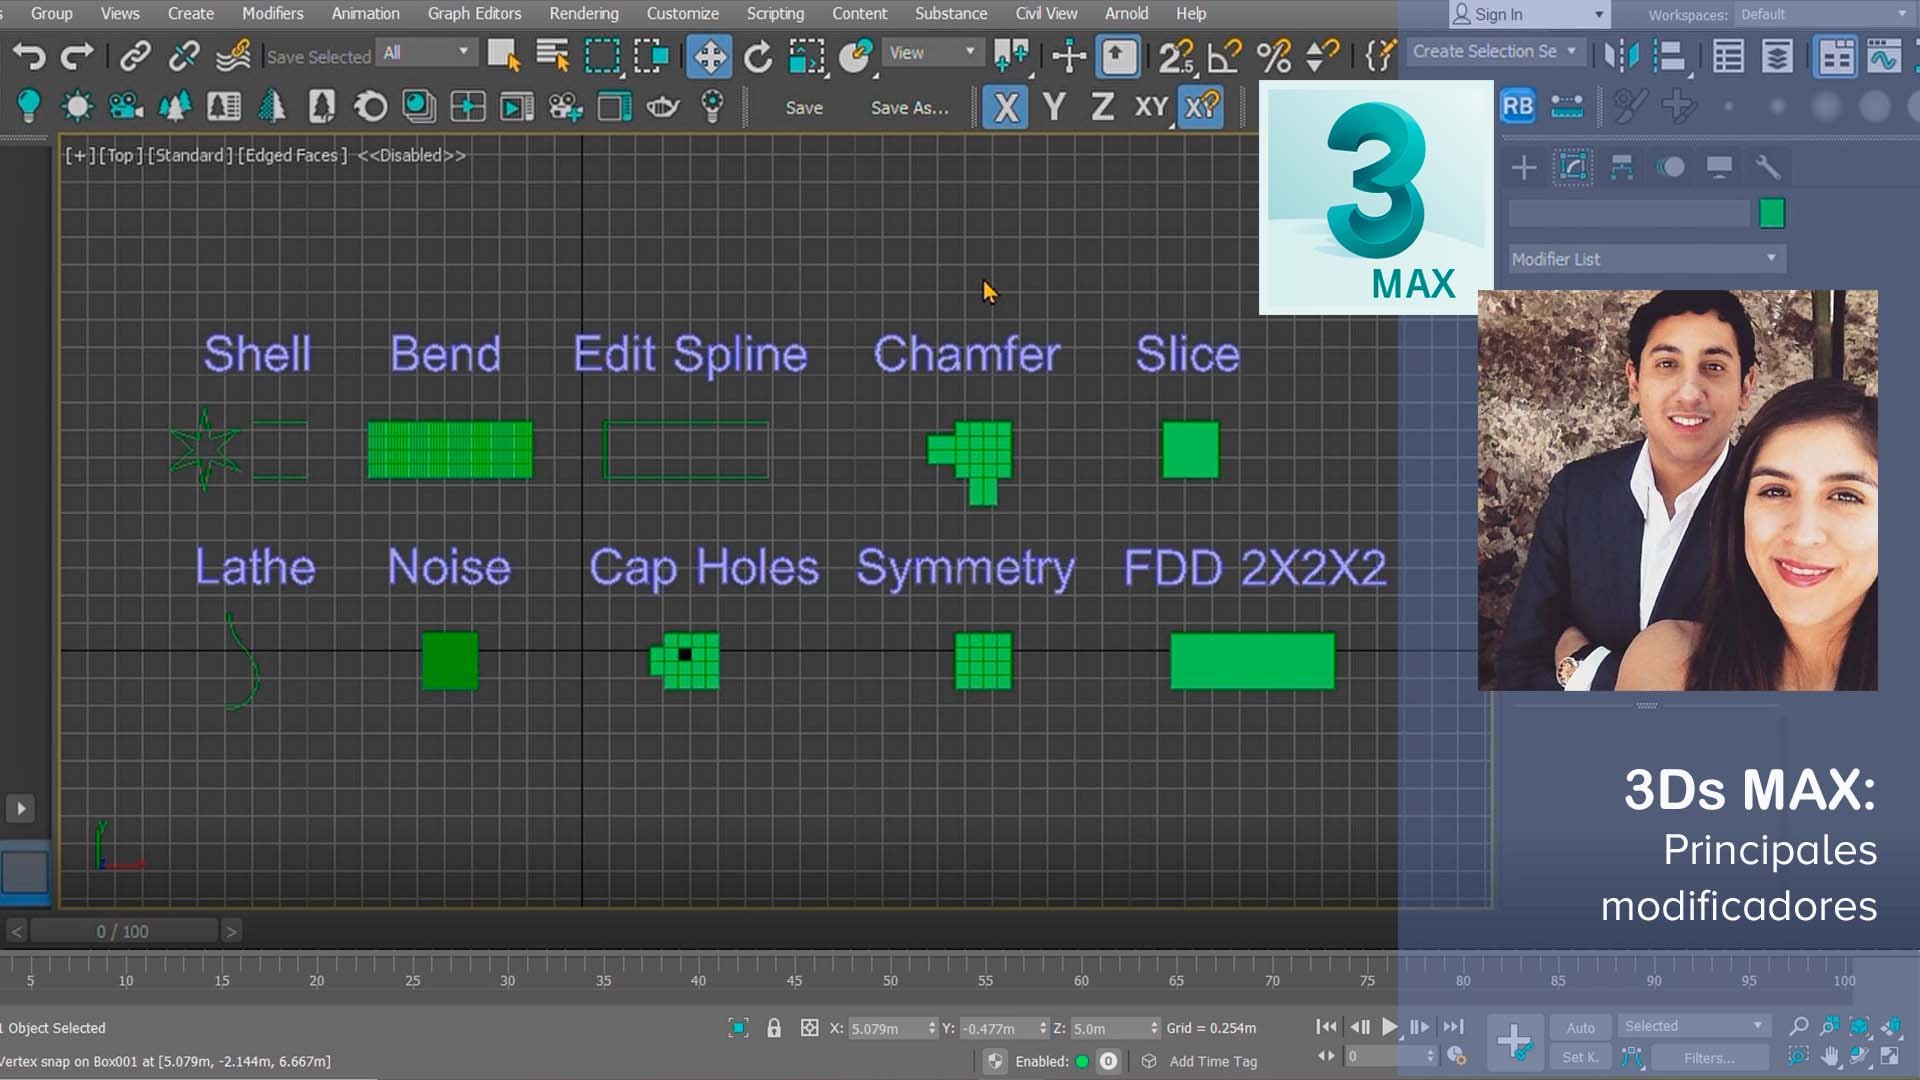Screen dimensions: 1920x1080
Task: Click the Undo arrow icon
Action: point(29,56)
